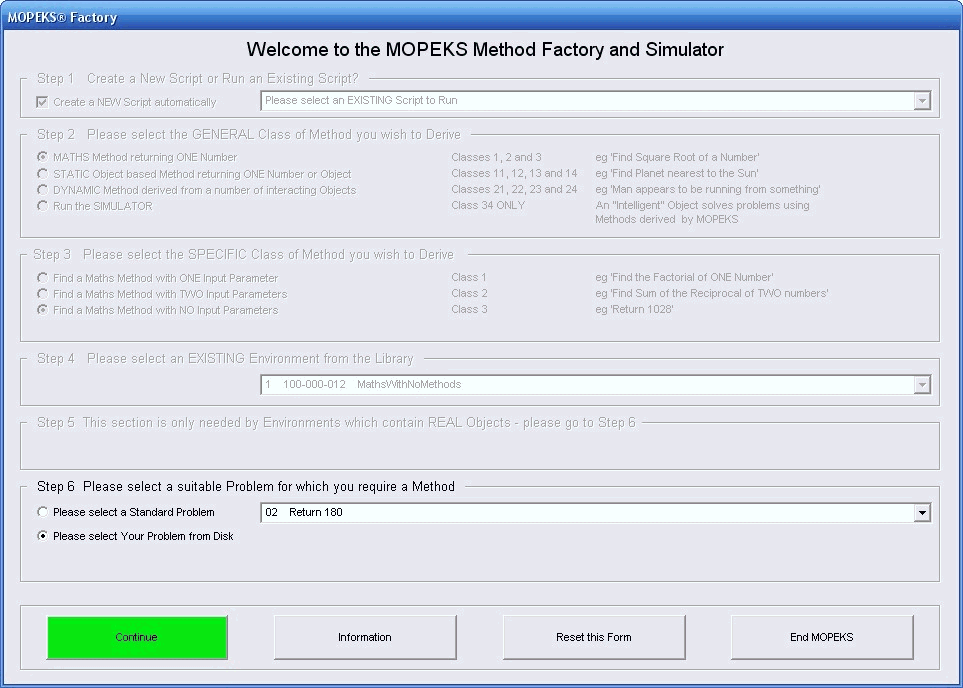The height and width of the screenshot is (688, 963).
Task: Open the EXISTING Script to Run dropdown
Action: pos(921,101)
